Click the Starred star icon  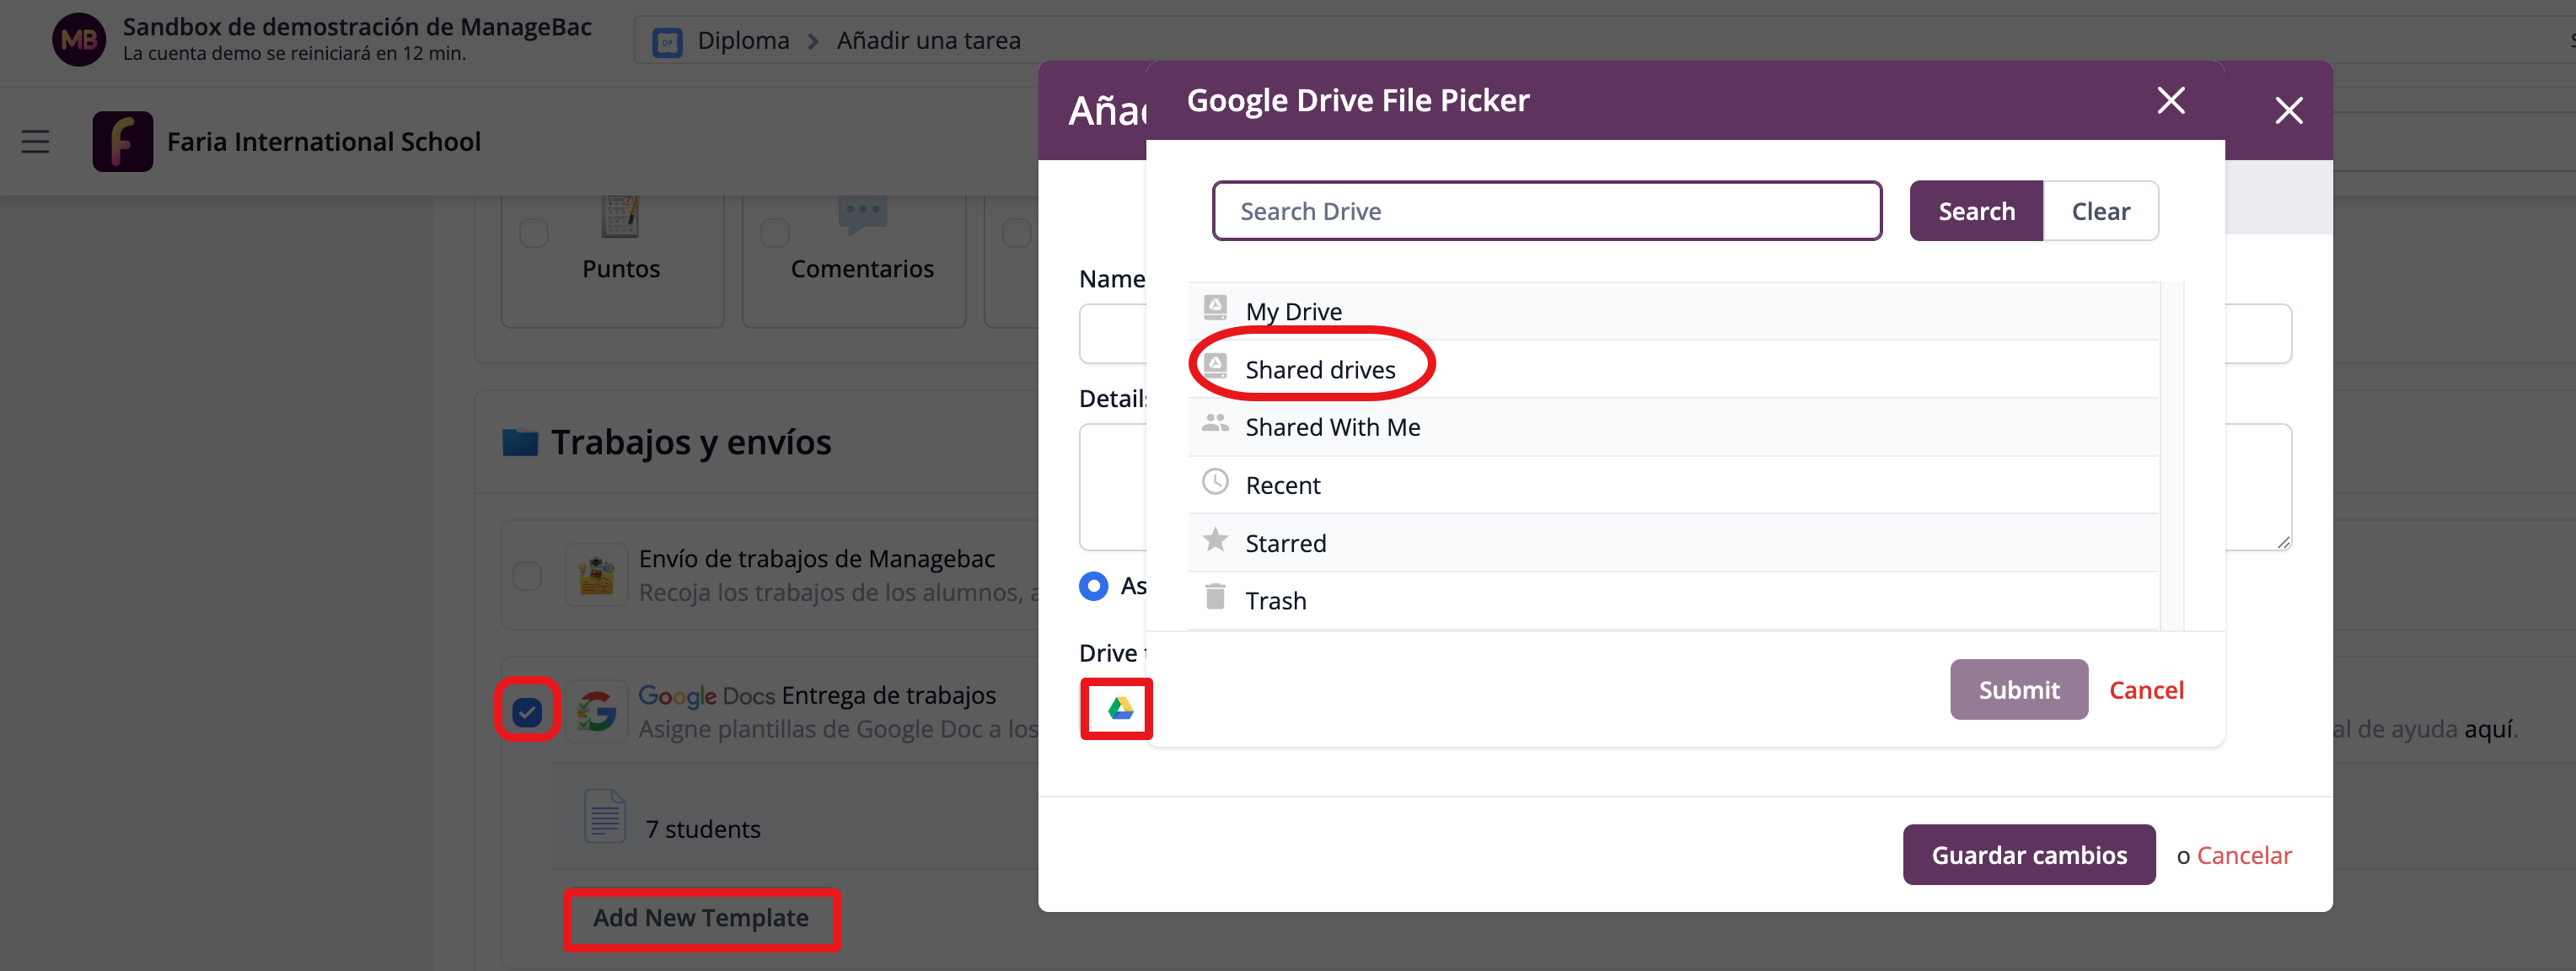[1215, 541]
